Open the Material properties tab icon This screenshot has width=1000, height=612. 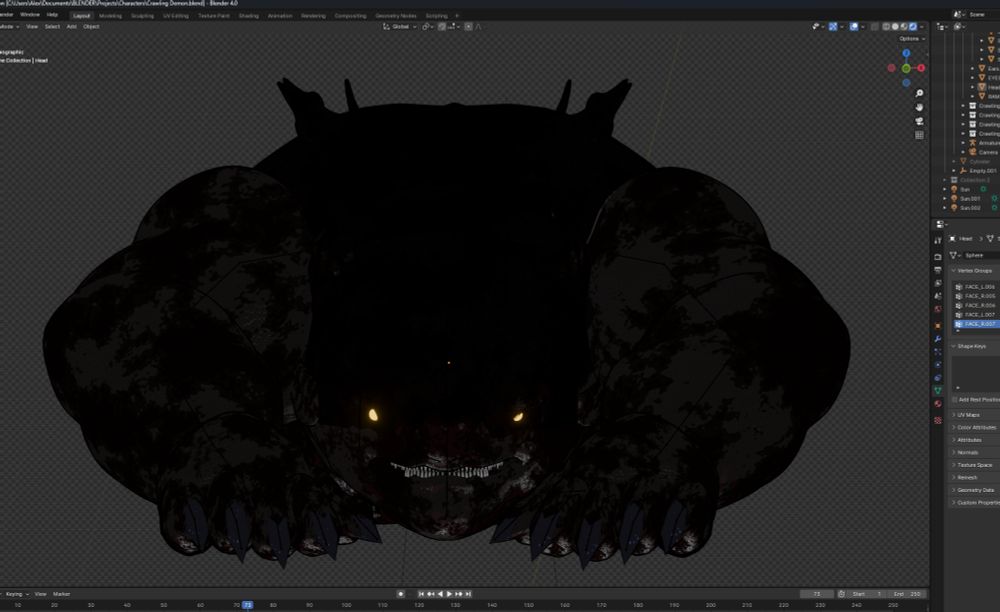(938, 404)
